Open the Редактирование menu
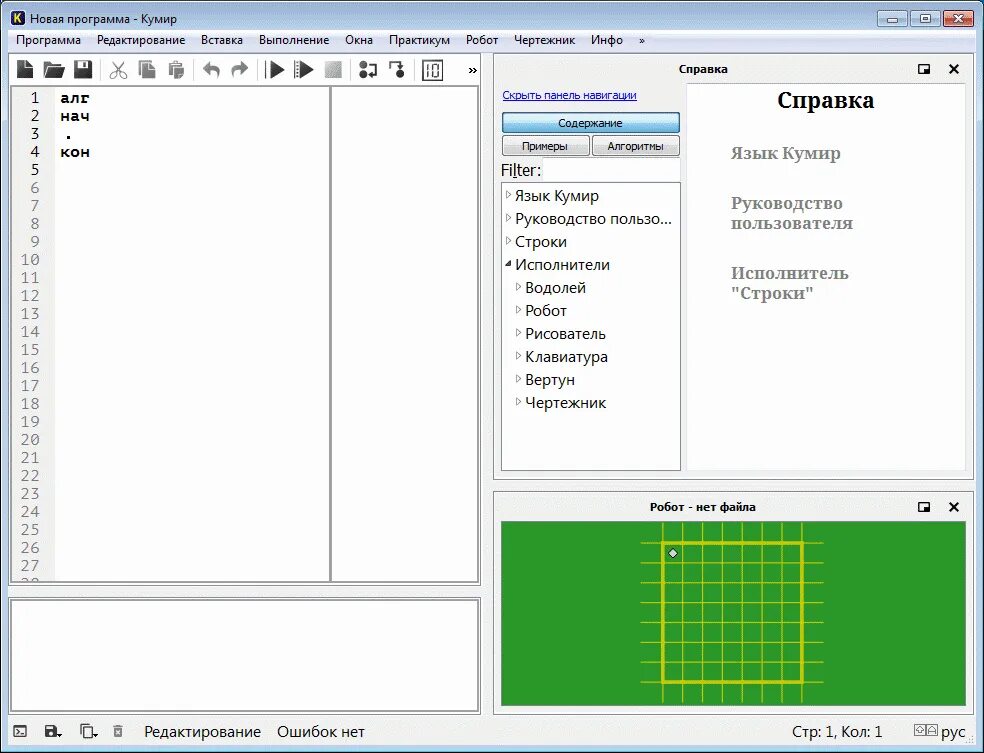 [141, 40]
